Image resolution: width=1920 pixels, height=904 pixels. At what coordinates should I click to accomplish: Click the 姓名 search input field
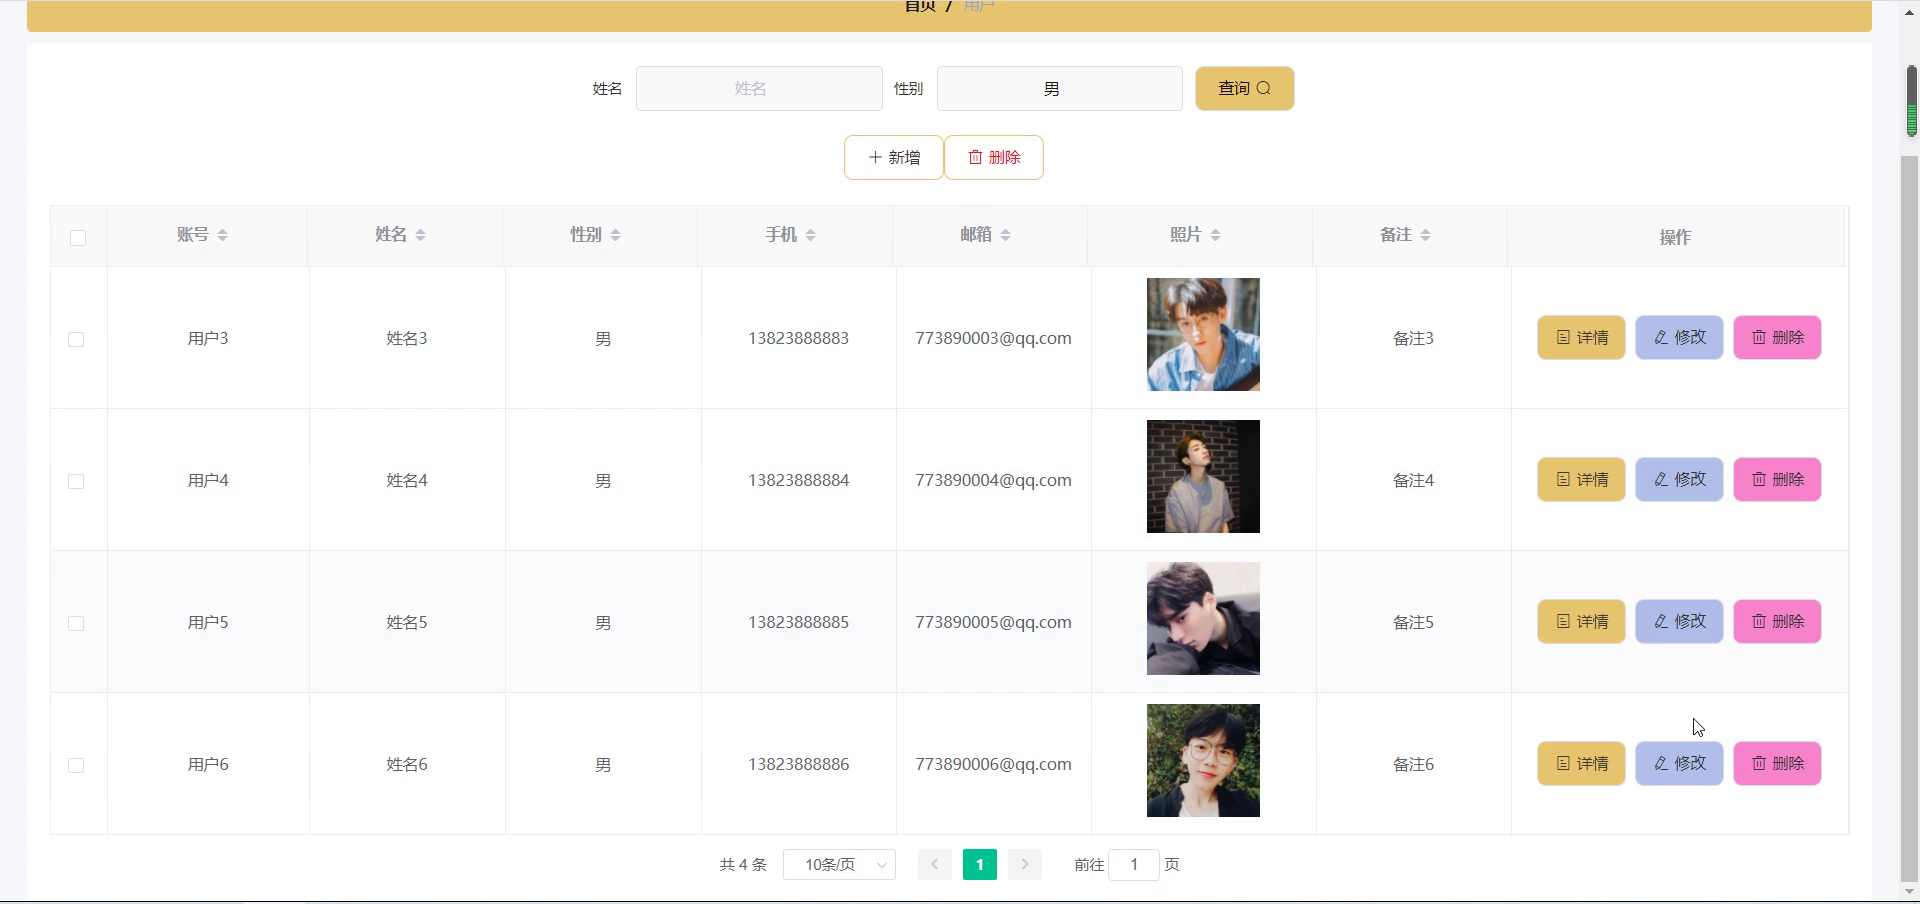(759, 88)
